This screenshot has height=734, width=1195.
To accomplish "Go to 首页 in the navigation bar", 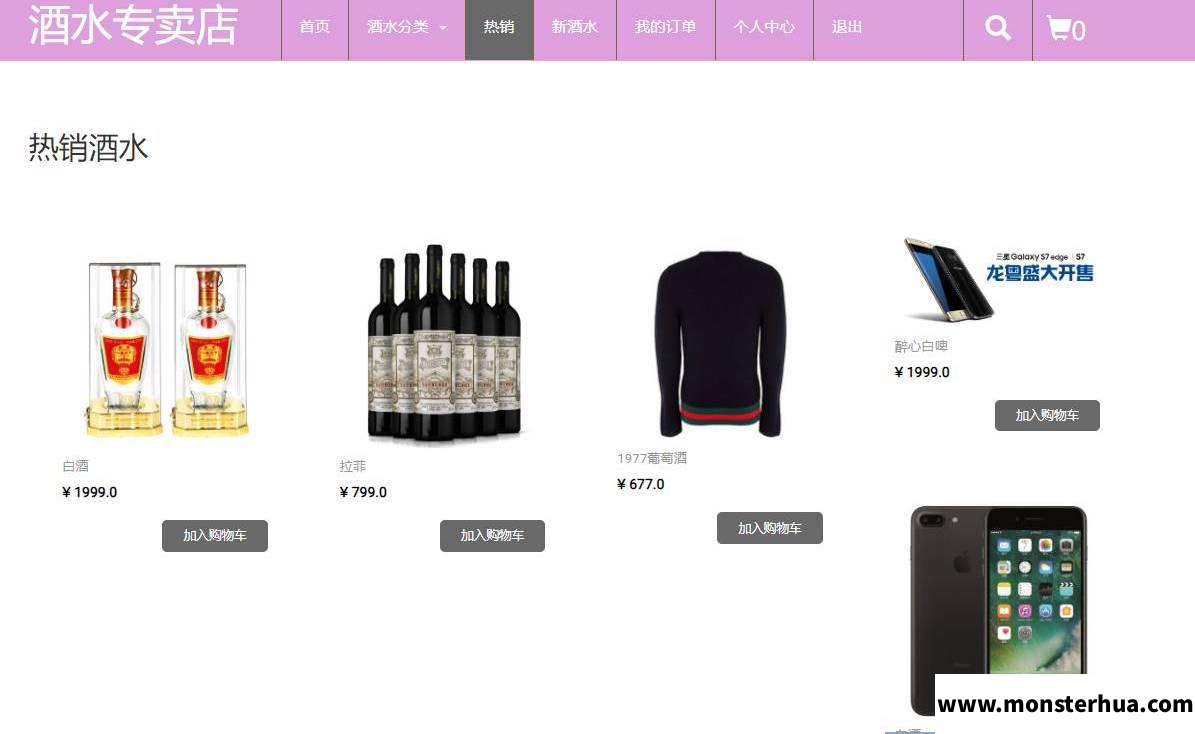I will [x=315, y=27].
